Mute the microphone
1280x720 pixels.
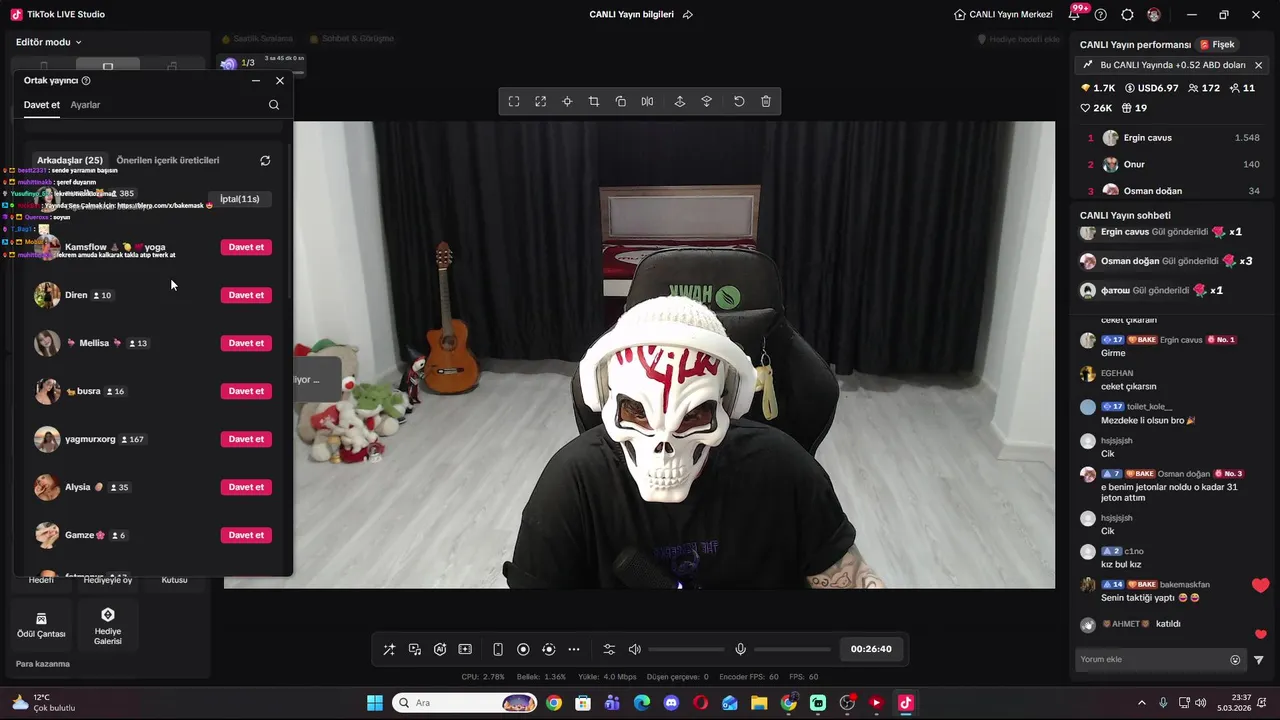click(x=741, y=649)
